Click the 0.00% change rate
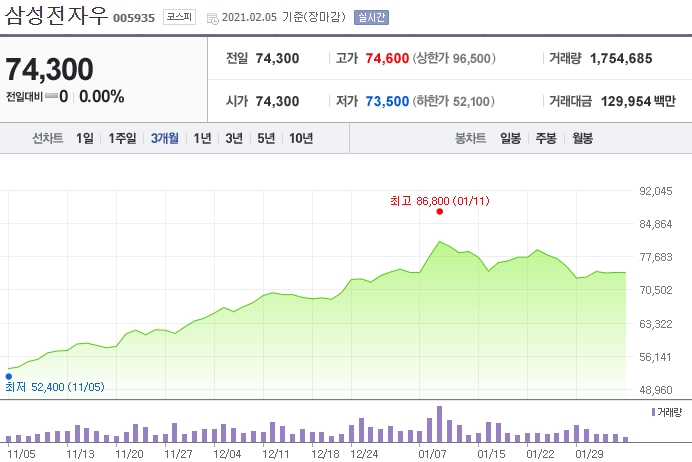This screenshot has width=692, height=462. coord(102,96)
